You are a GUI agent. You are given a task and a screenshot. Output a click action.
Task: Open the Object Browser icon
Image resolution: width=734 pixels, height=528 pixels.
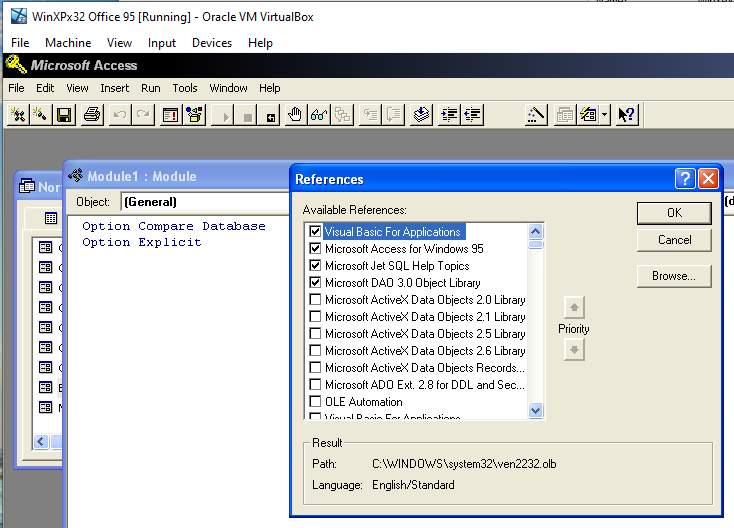click(x=194, y=115)
